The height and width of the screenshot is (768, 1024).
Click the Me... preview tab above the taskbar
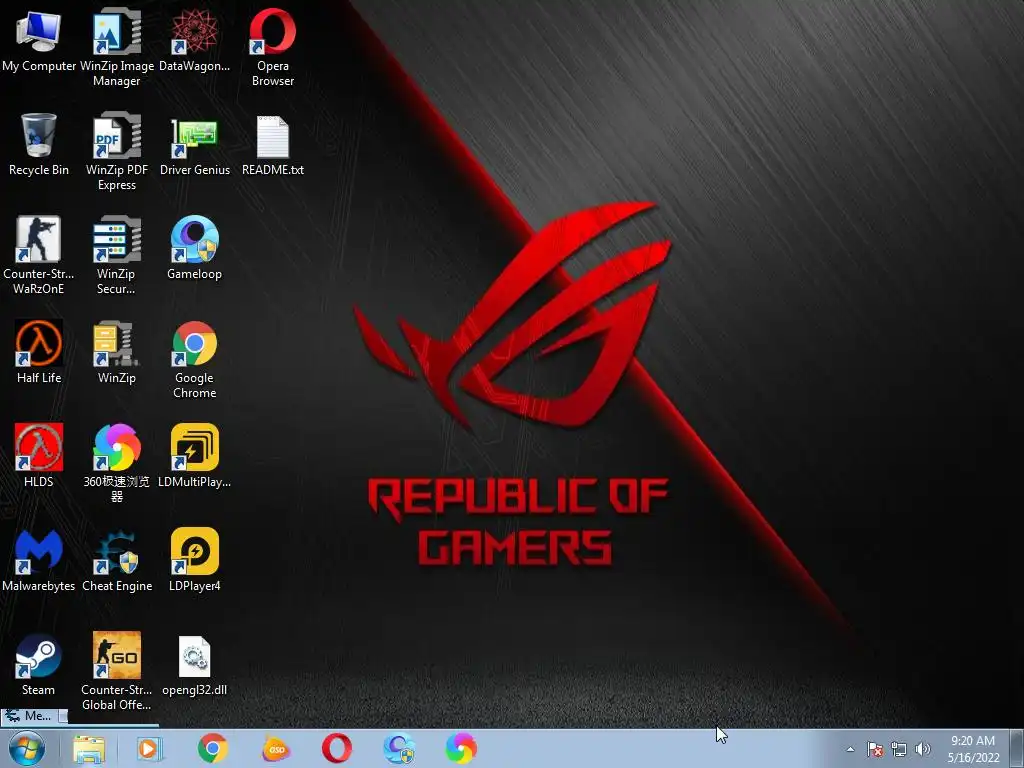point(34,716)
